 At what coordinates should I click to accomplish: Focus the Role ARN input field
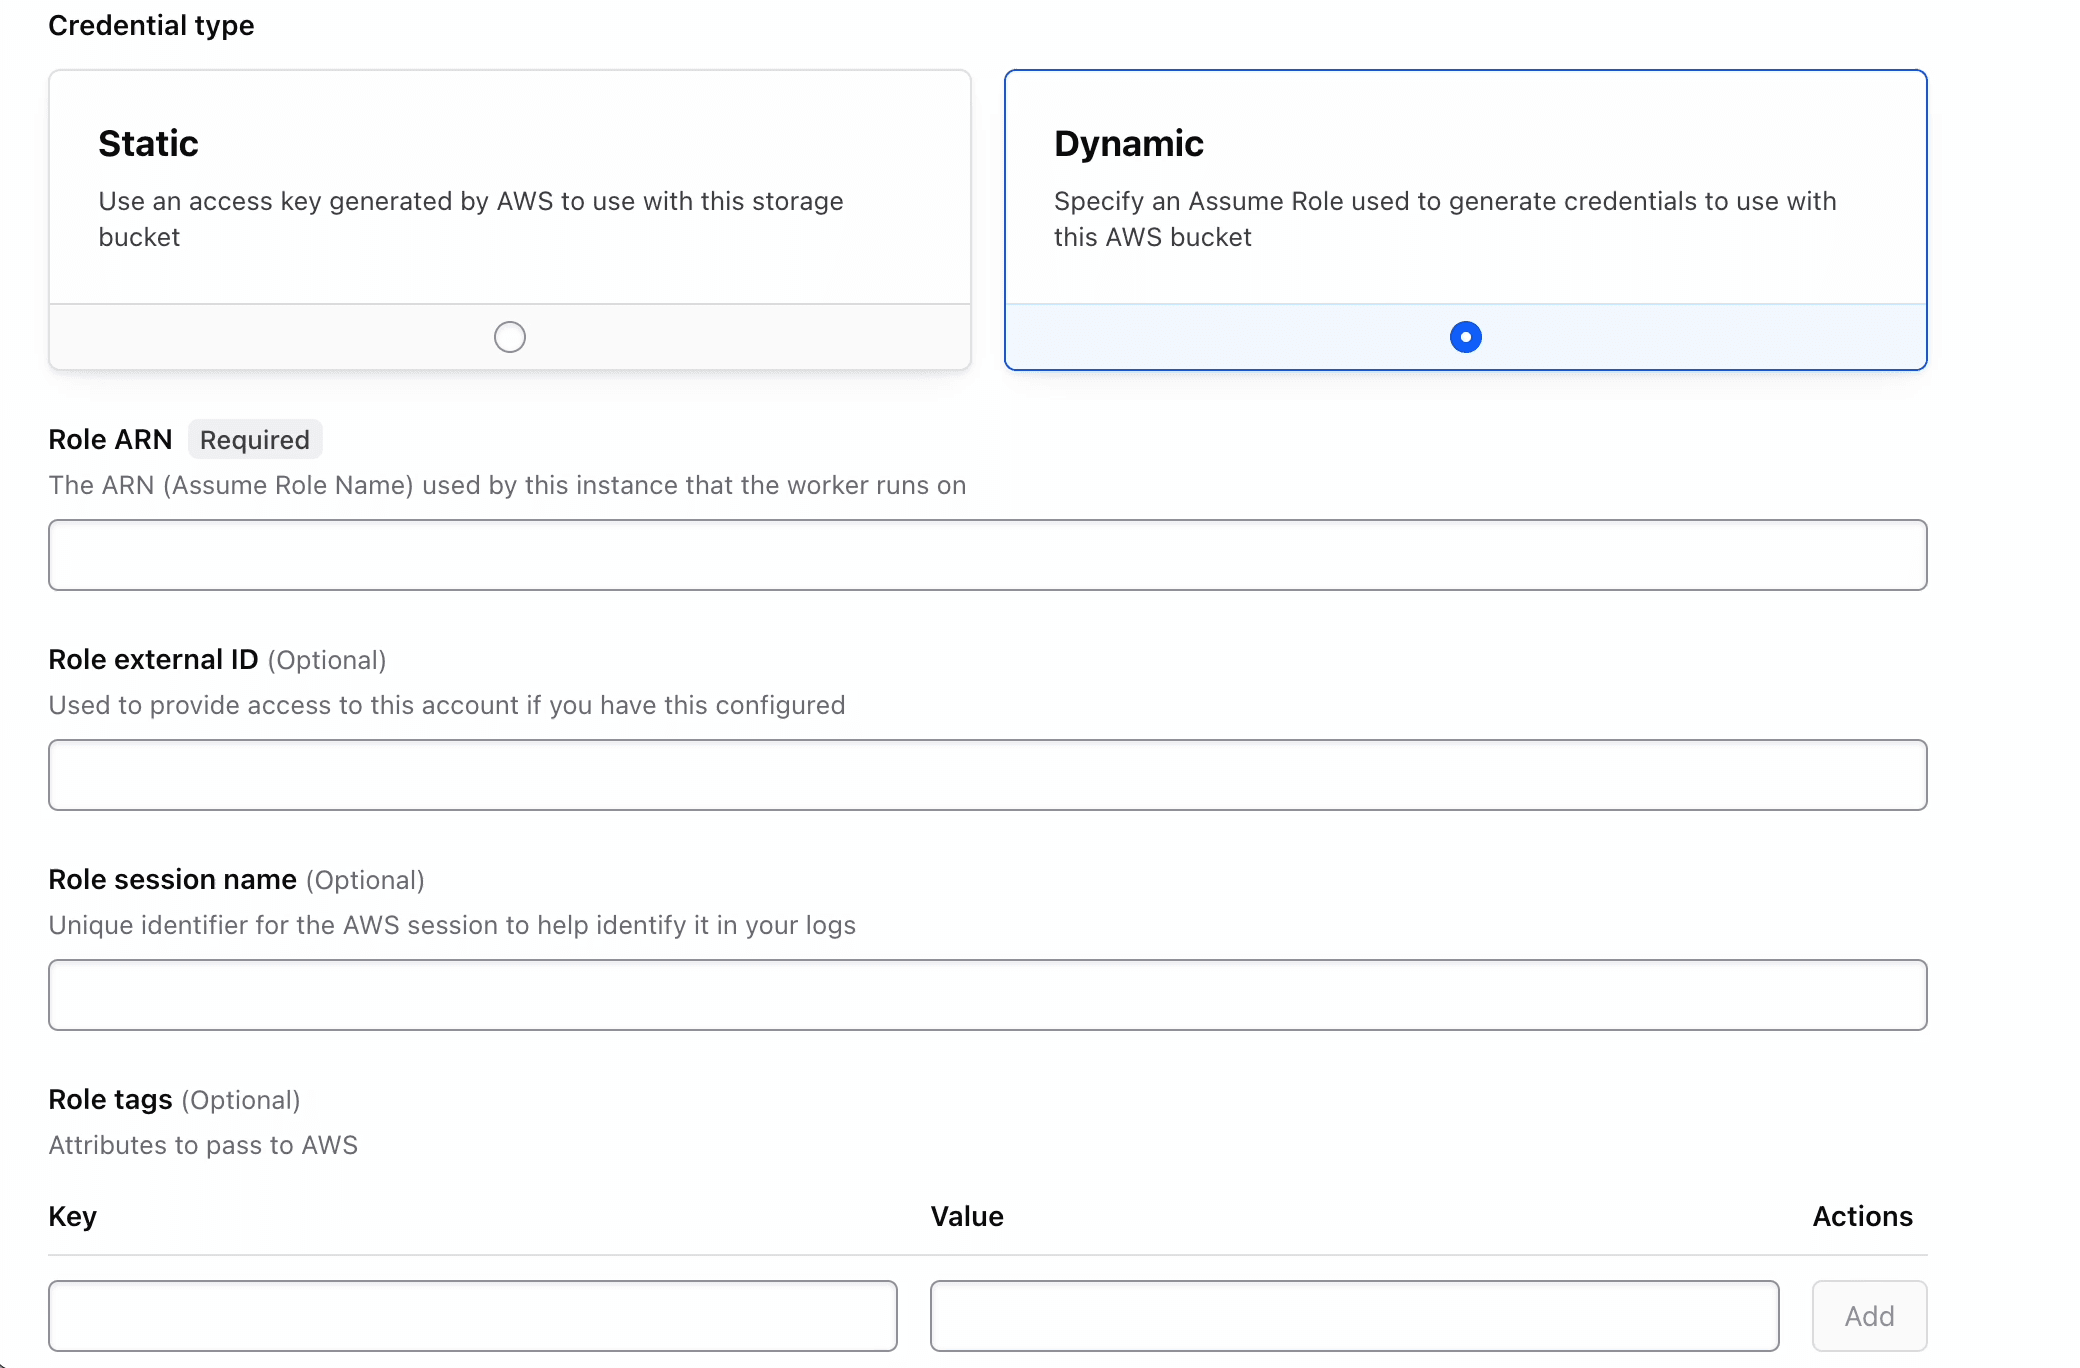[x=987, y=555]
